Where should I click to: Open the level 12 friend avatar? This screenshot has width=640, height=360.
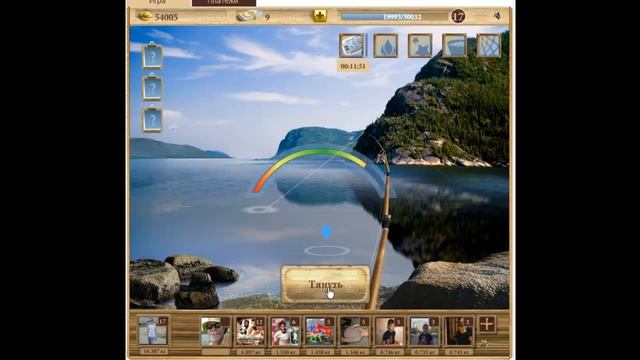click(x=250, y=331)
